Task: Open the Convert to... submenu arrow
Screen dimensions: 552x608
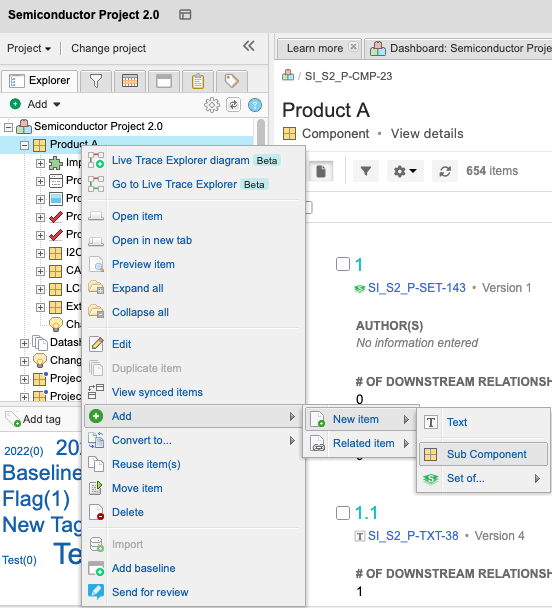Action: point(292,440)
